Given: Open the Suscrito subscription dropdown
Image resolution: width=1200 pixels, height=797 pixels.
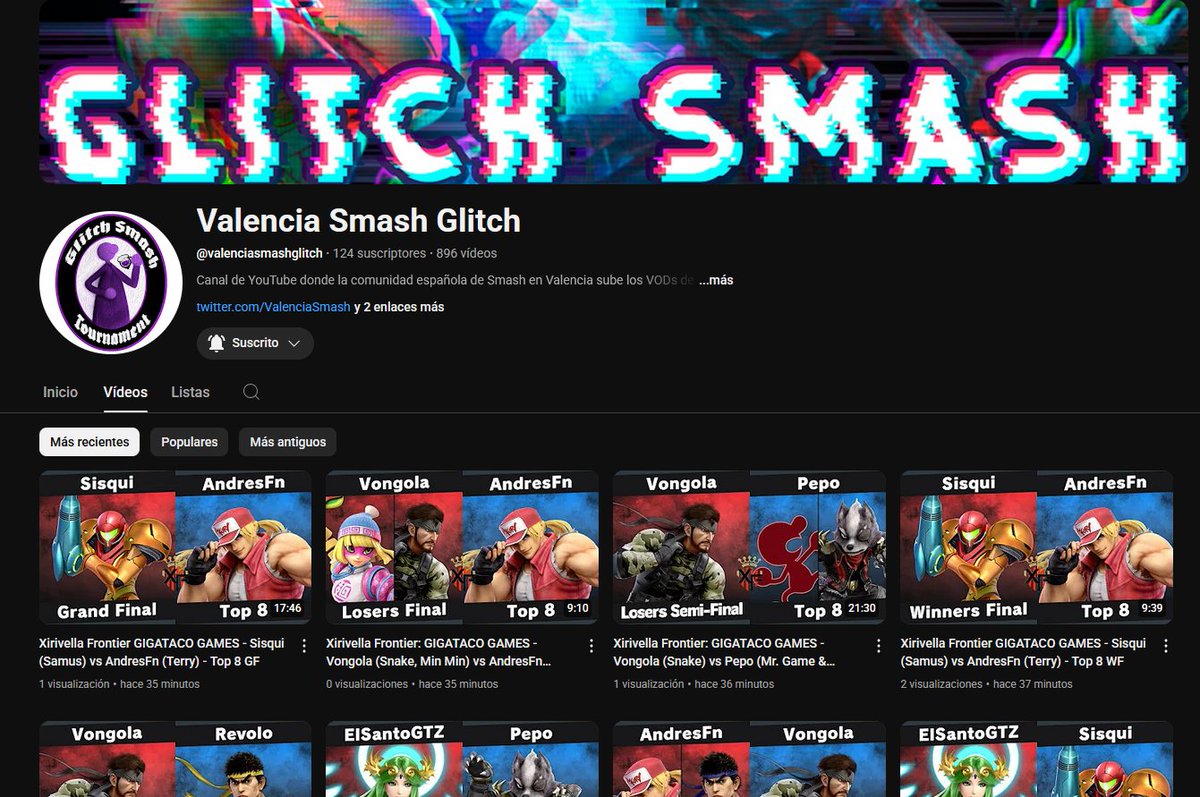Looking at the screenshot, I should click(x=255, y=343).
